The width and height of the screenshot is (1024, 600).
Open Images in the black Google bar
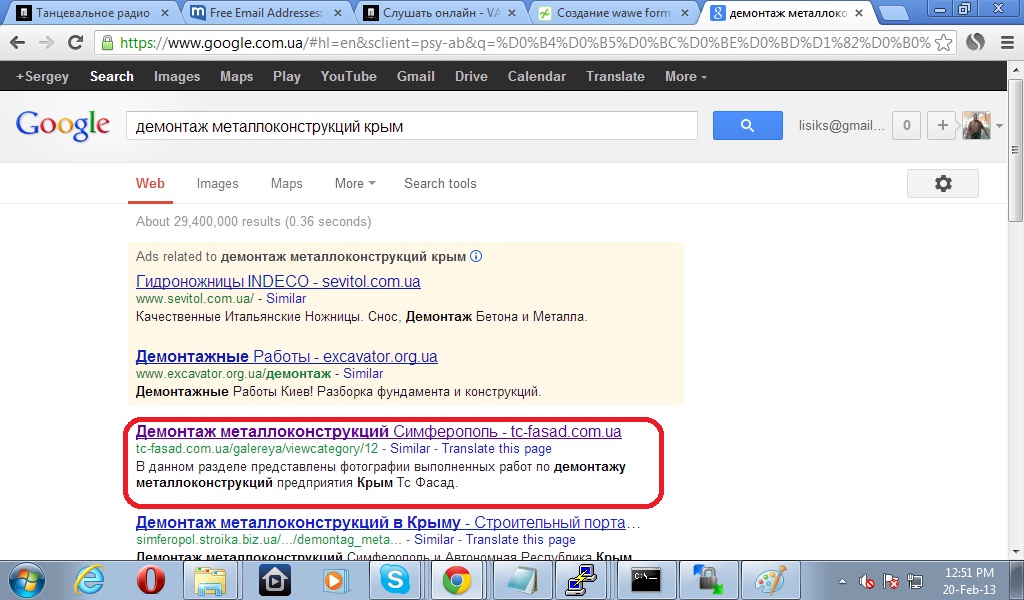pyautogui.click(x=177, y=76)
